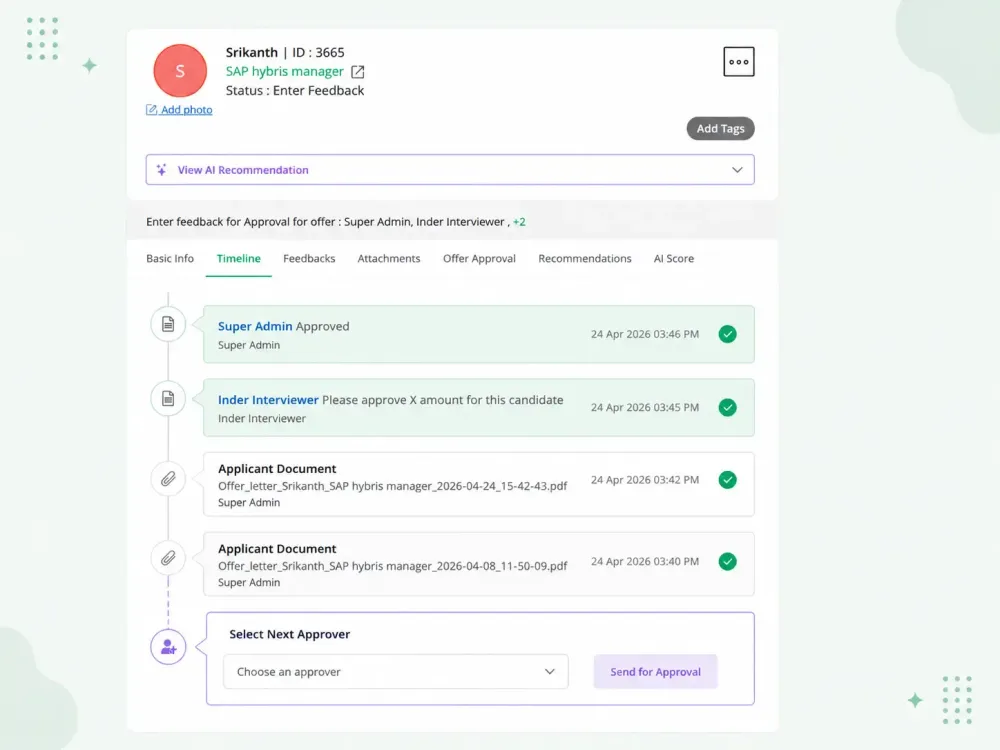The height and width of the screenshot is (750, 1000).
Task: Open the Feedbacks tab
Action: coord(309,258)
